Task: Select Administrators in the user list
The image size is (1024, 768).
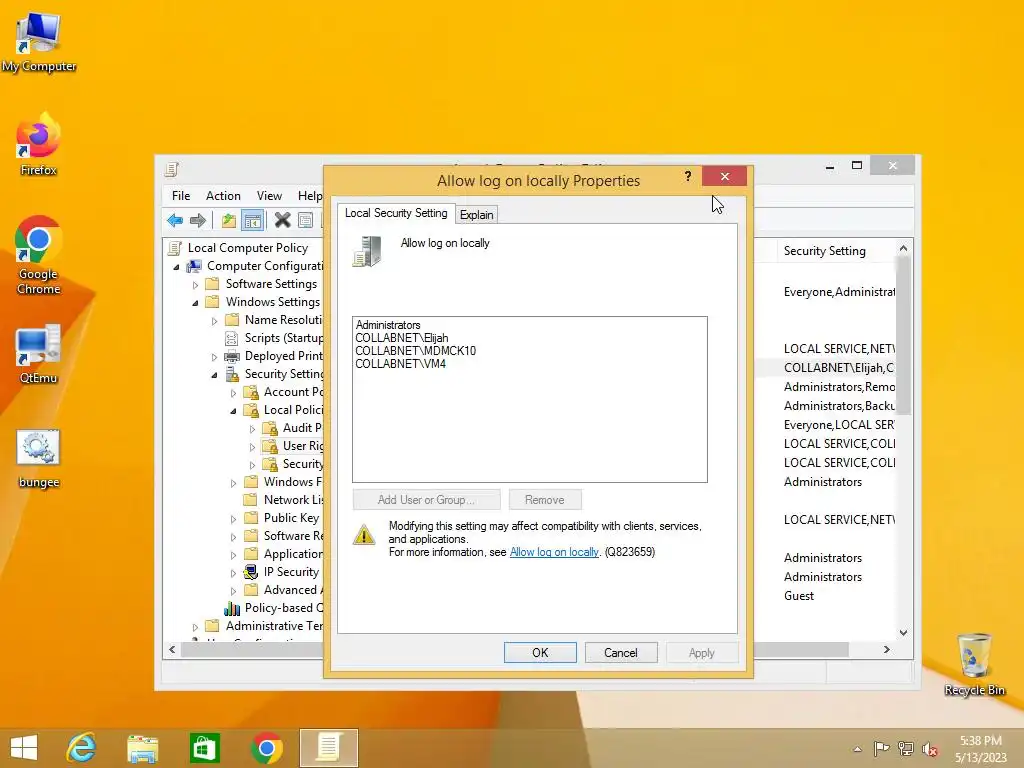Action: pos(388,325)
